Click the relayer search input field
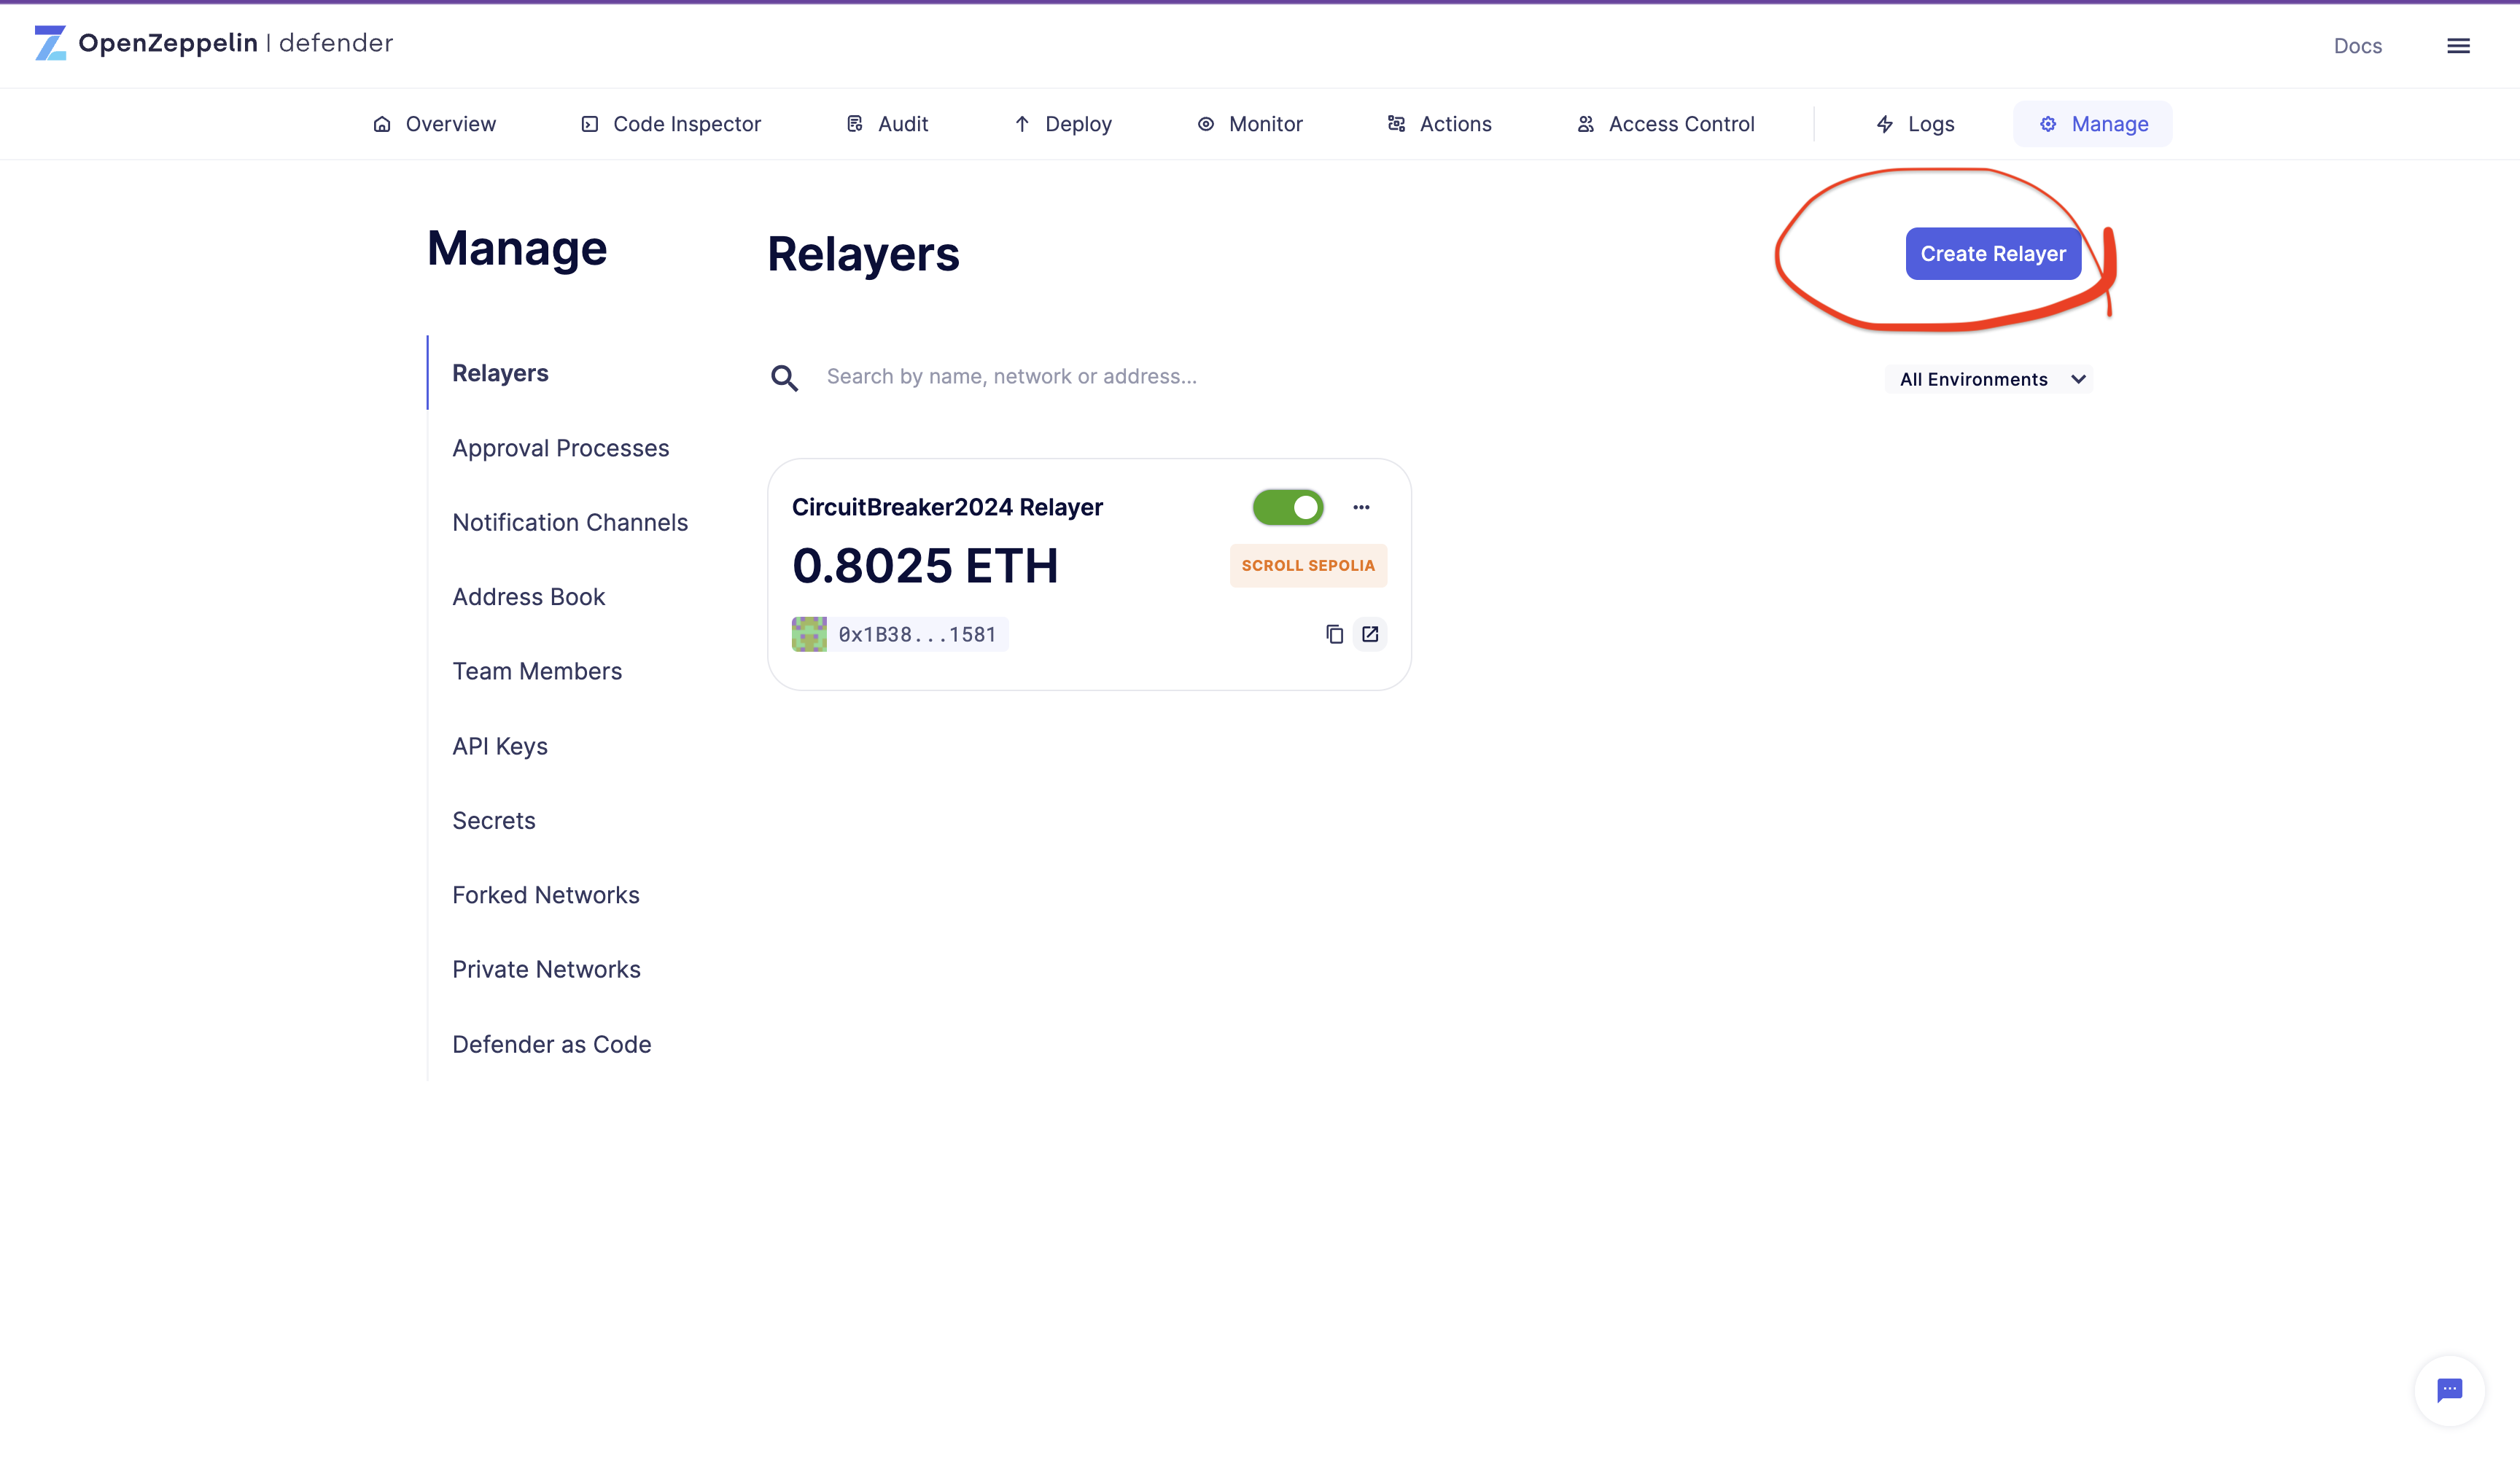This screenshot has width=2520, height=1461. pos(1011,377)
